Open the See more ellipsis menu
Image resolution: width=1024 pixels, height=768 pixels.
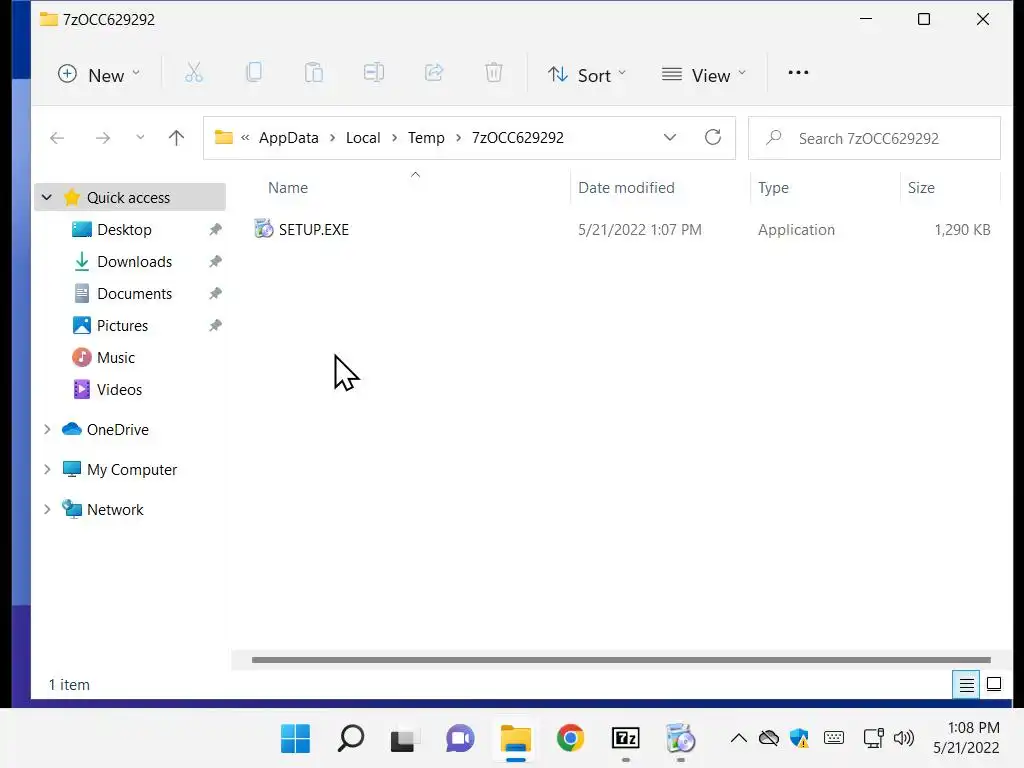[x=798, y=73]
